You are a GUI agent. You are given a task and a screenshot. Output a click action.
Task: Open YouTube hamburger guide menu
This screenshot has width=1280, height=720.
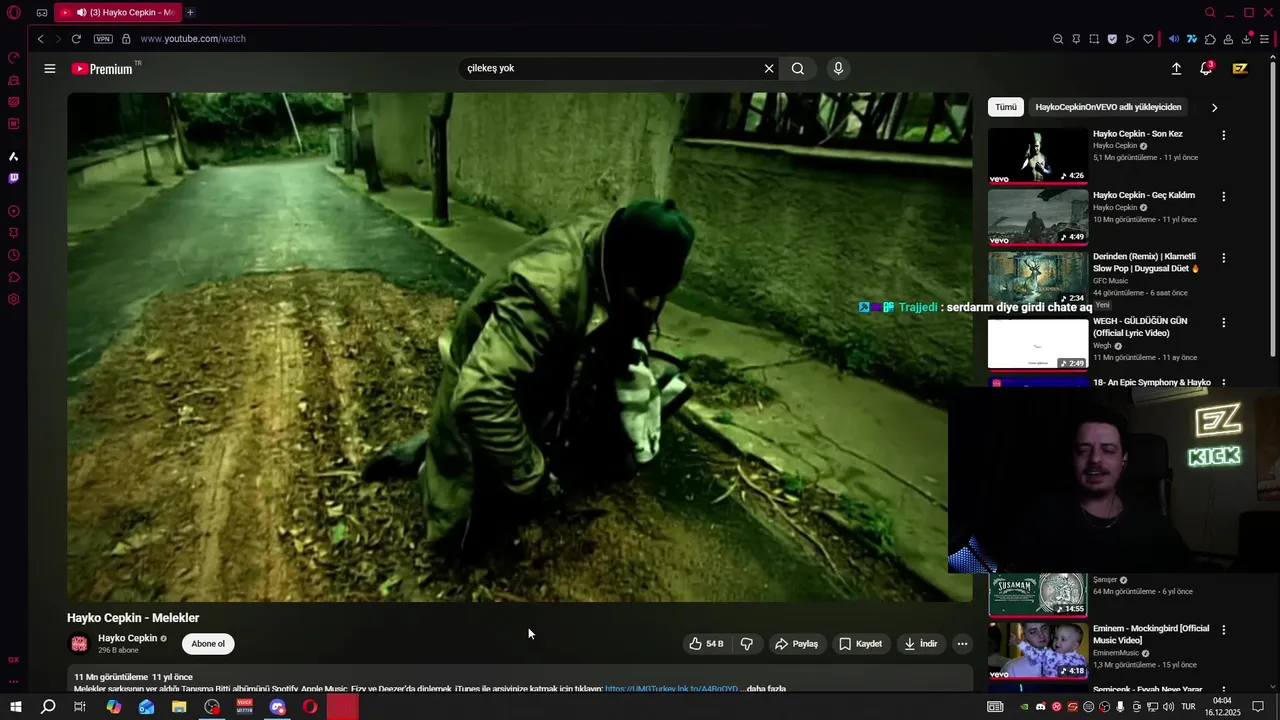tap(50, 69)
